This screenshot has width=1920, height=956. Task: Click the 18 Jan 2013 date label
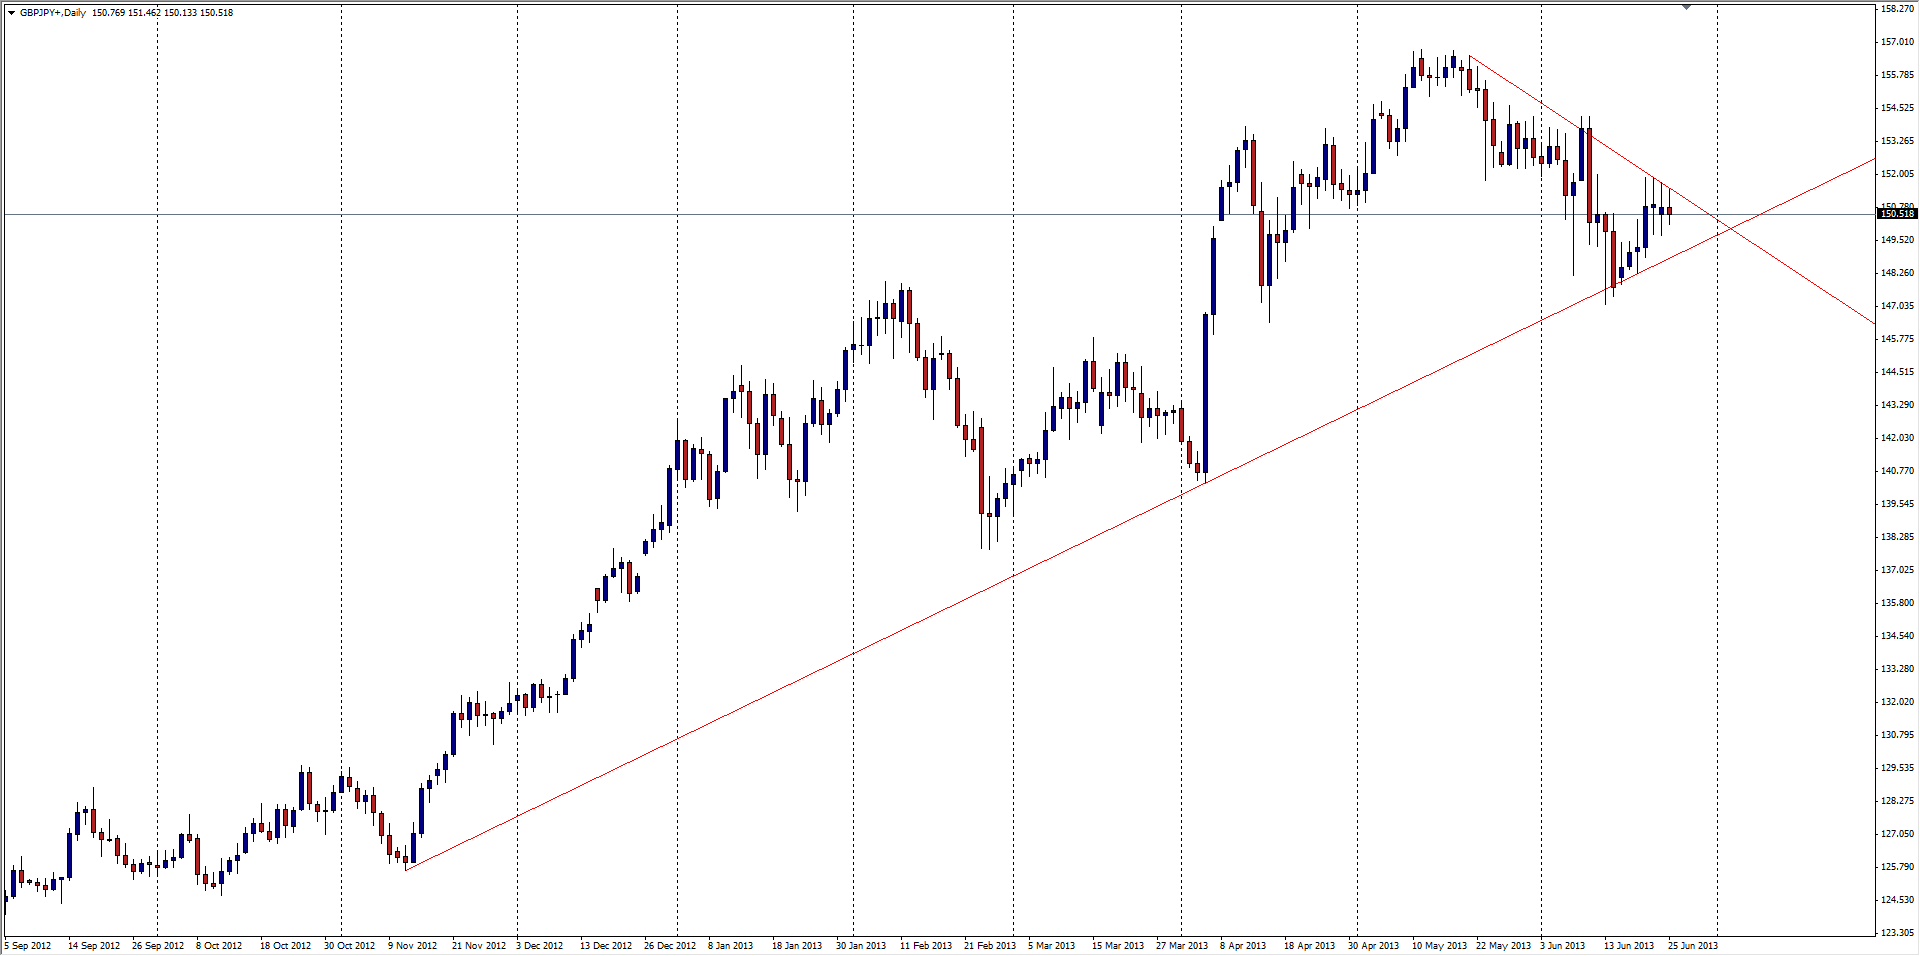(x=797, y=946)
